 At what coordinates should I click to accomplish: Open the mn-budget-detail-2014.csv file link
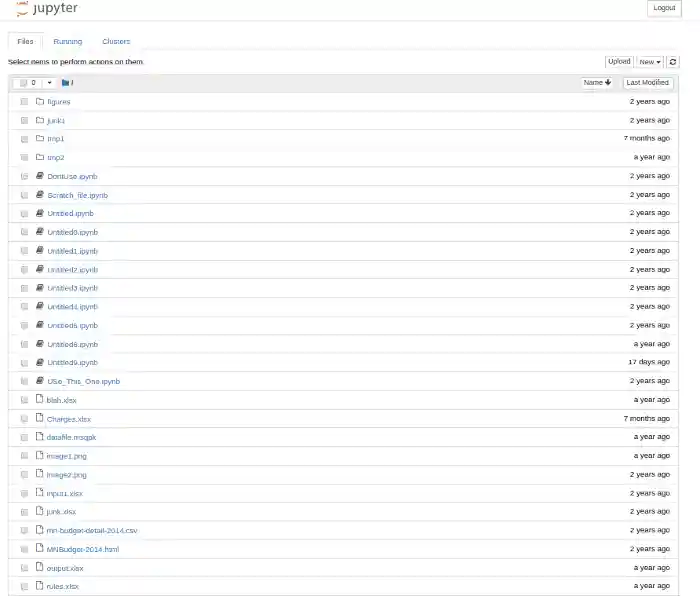(x=92, y=530)
